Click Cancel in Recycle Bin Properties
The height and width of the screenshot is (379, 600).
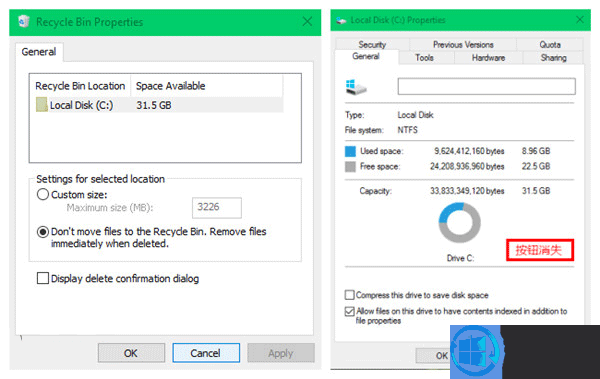(x=206, y=353)
